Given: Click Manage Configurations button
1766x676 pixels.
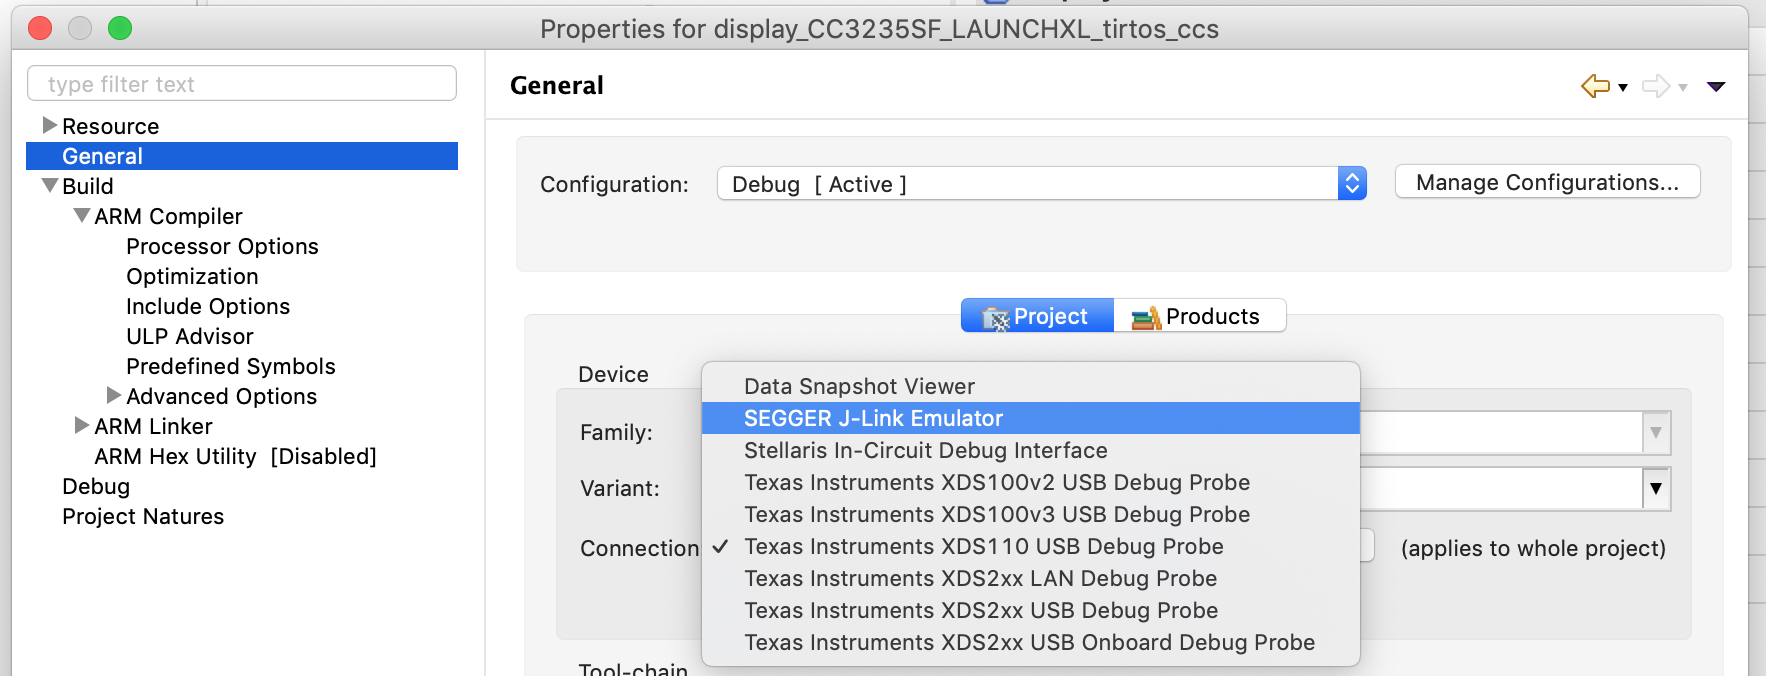Looking at the screenshot, I should (1547, 182).
